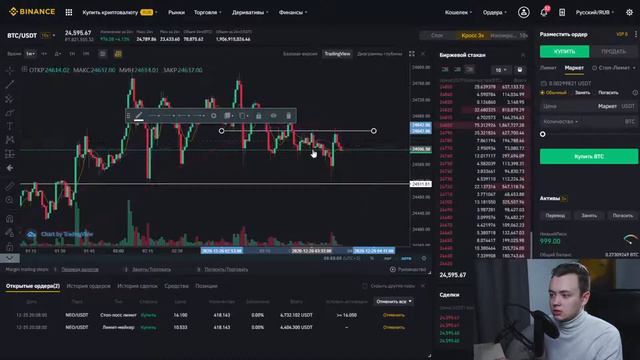The height and width of the screenshot is (360, 640).
Task: Toggle log scale on chart
Action: (x=387, y=258)
